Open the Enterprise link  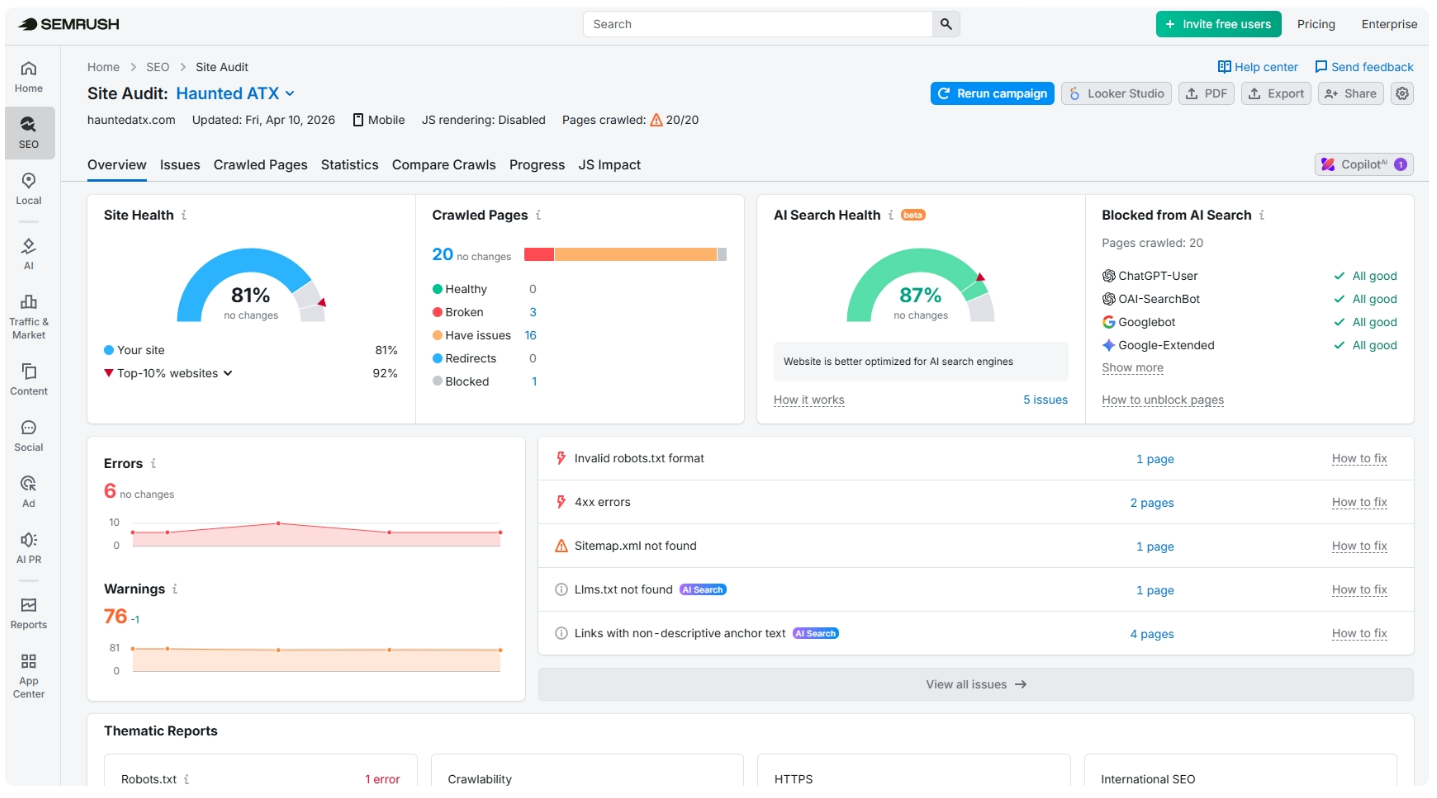[1389, 24]
